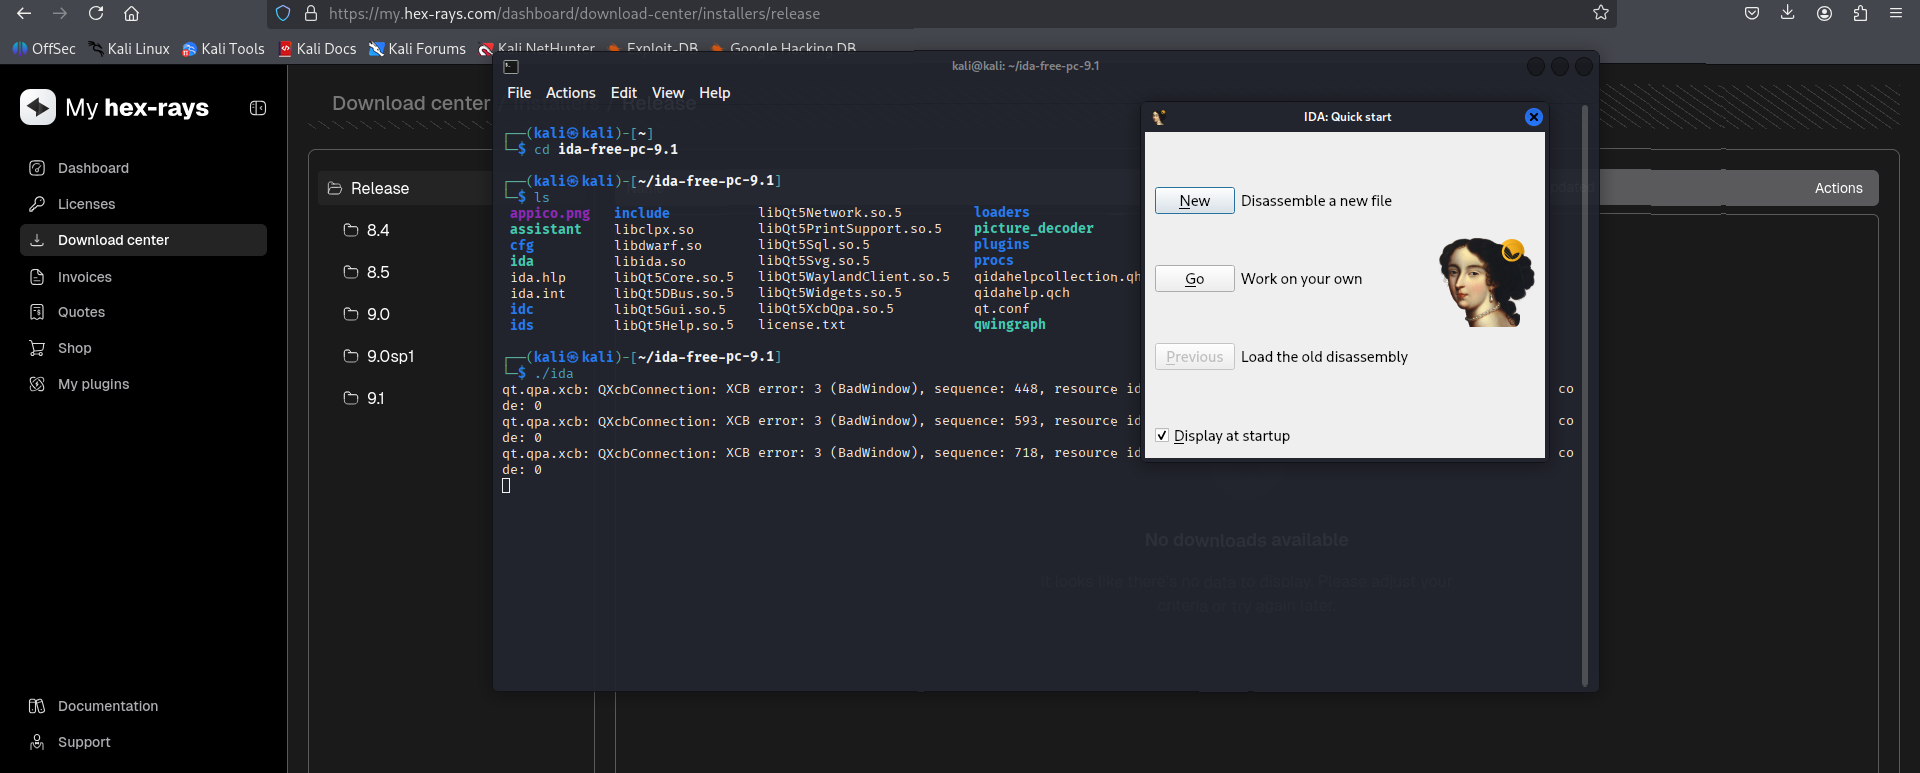Image resolution: width=1920 pixels, height=773 pixels.
Task: Click 'qwingraph' in terminal listing
Action: click(1009, 325)
